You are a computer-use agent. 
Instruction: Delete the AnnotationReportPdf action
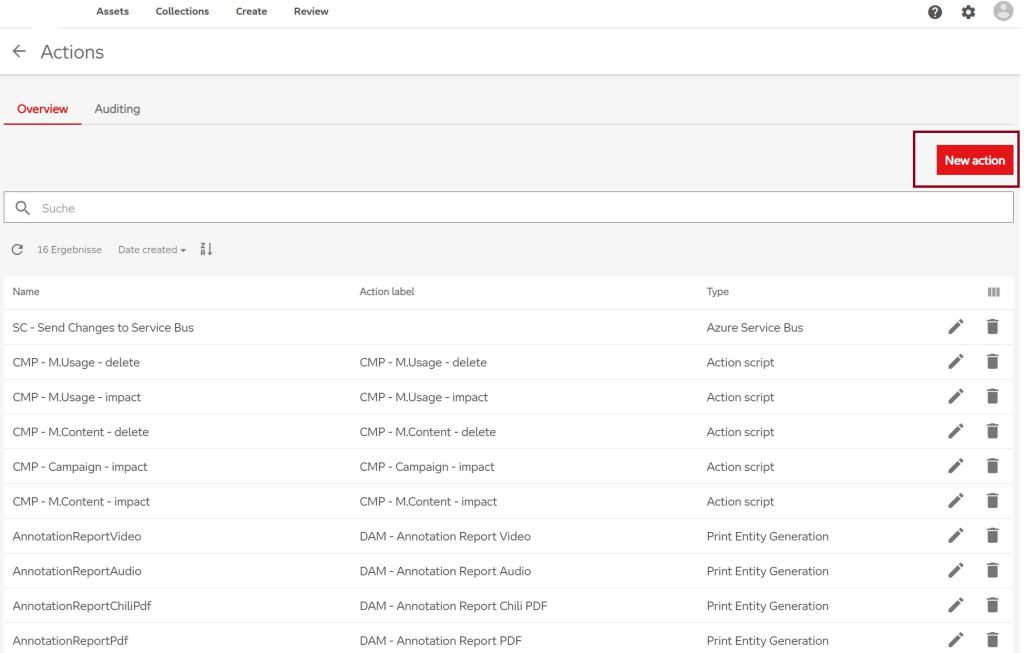[x=992, y=640]
